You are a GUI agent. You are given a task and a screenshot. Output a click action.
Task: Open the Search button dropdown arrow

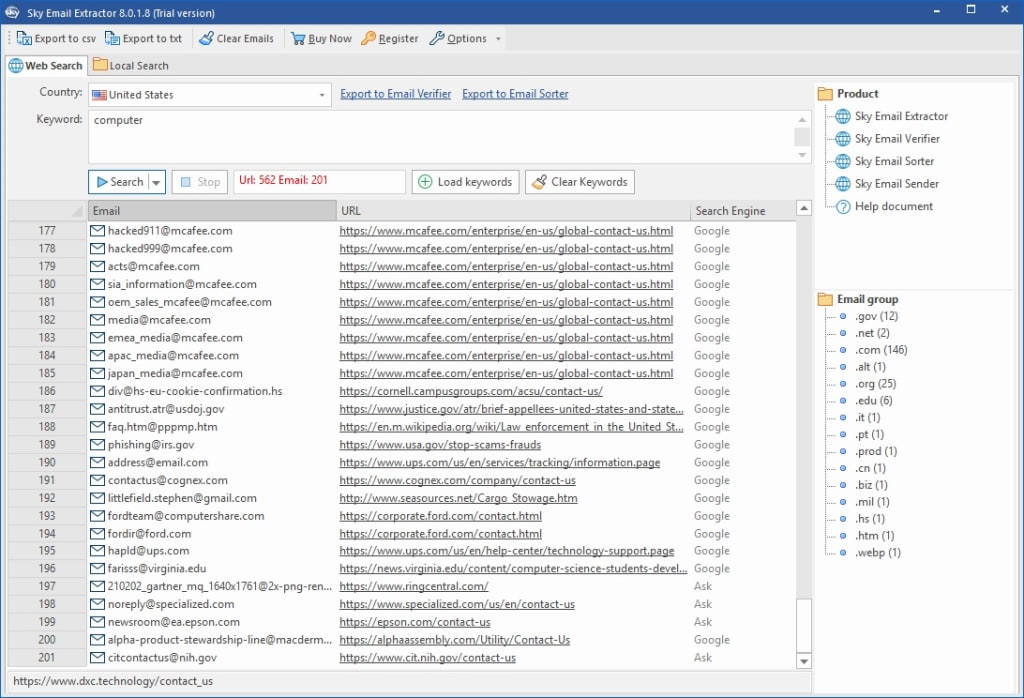tap(157, 182)
